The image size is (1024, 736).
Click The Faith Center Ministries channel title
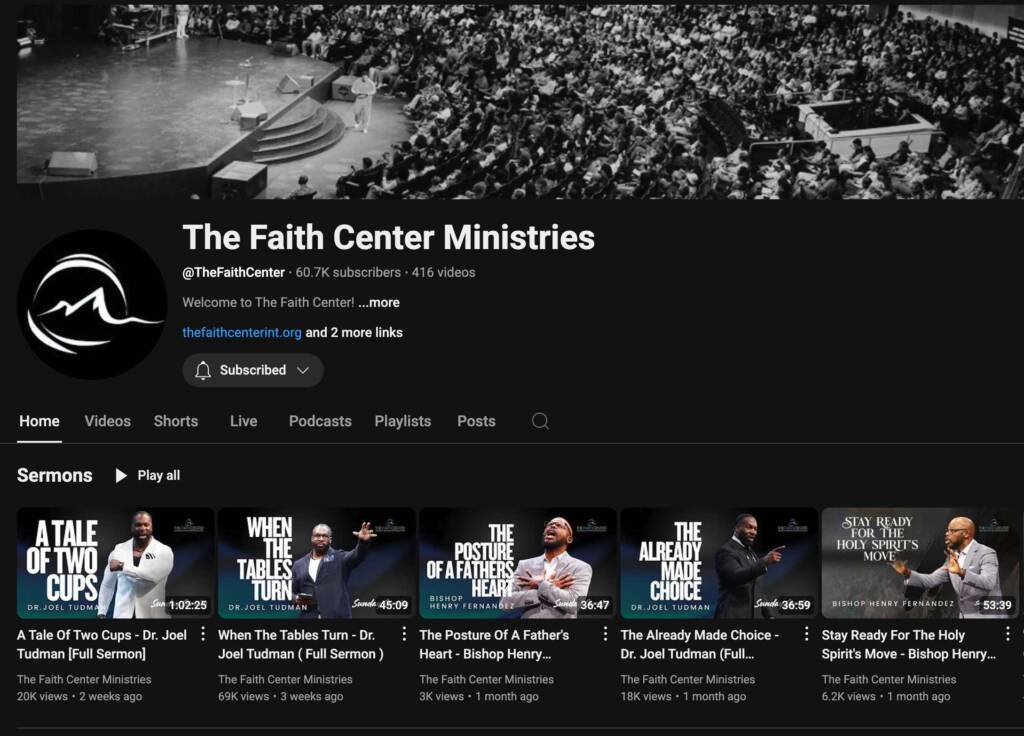pos(389,237)
